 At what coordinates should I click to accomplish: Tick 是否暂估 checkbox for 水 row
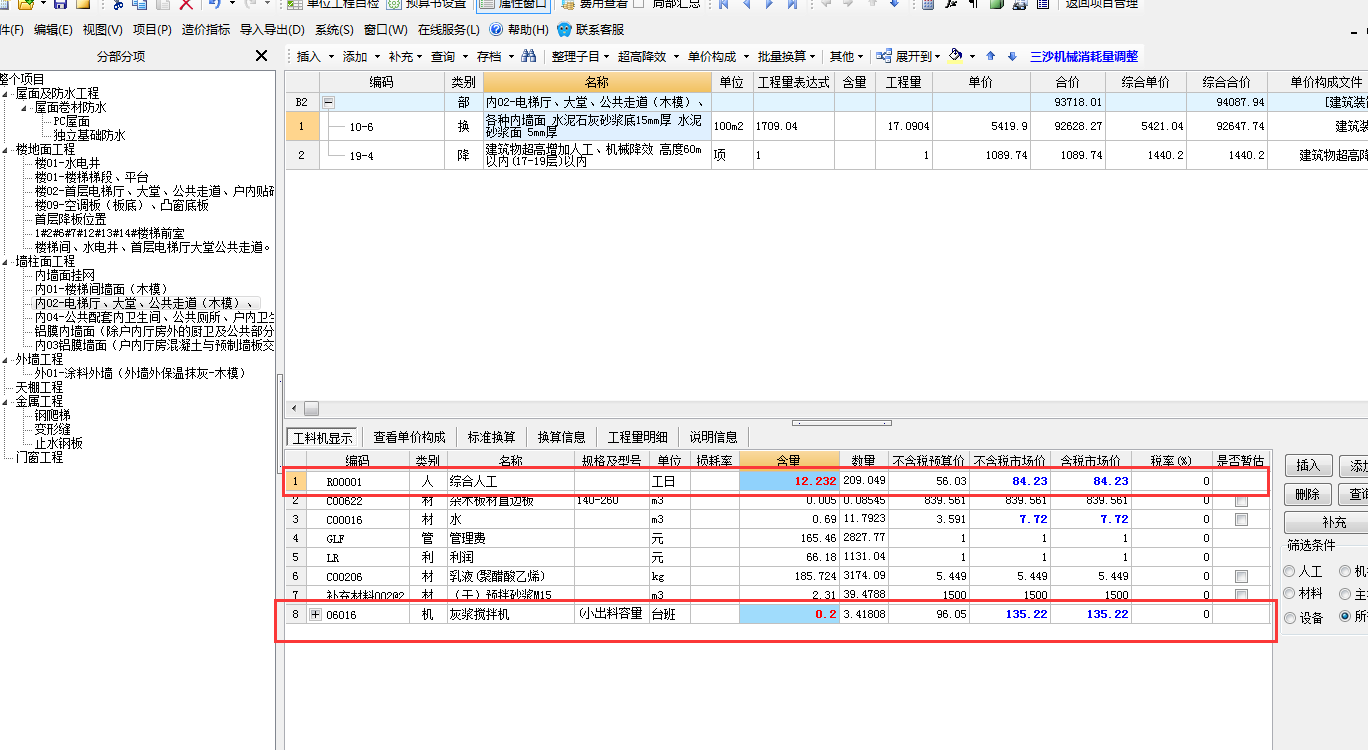pos(1241,520)
